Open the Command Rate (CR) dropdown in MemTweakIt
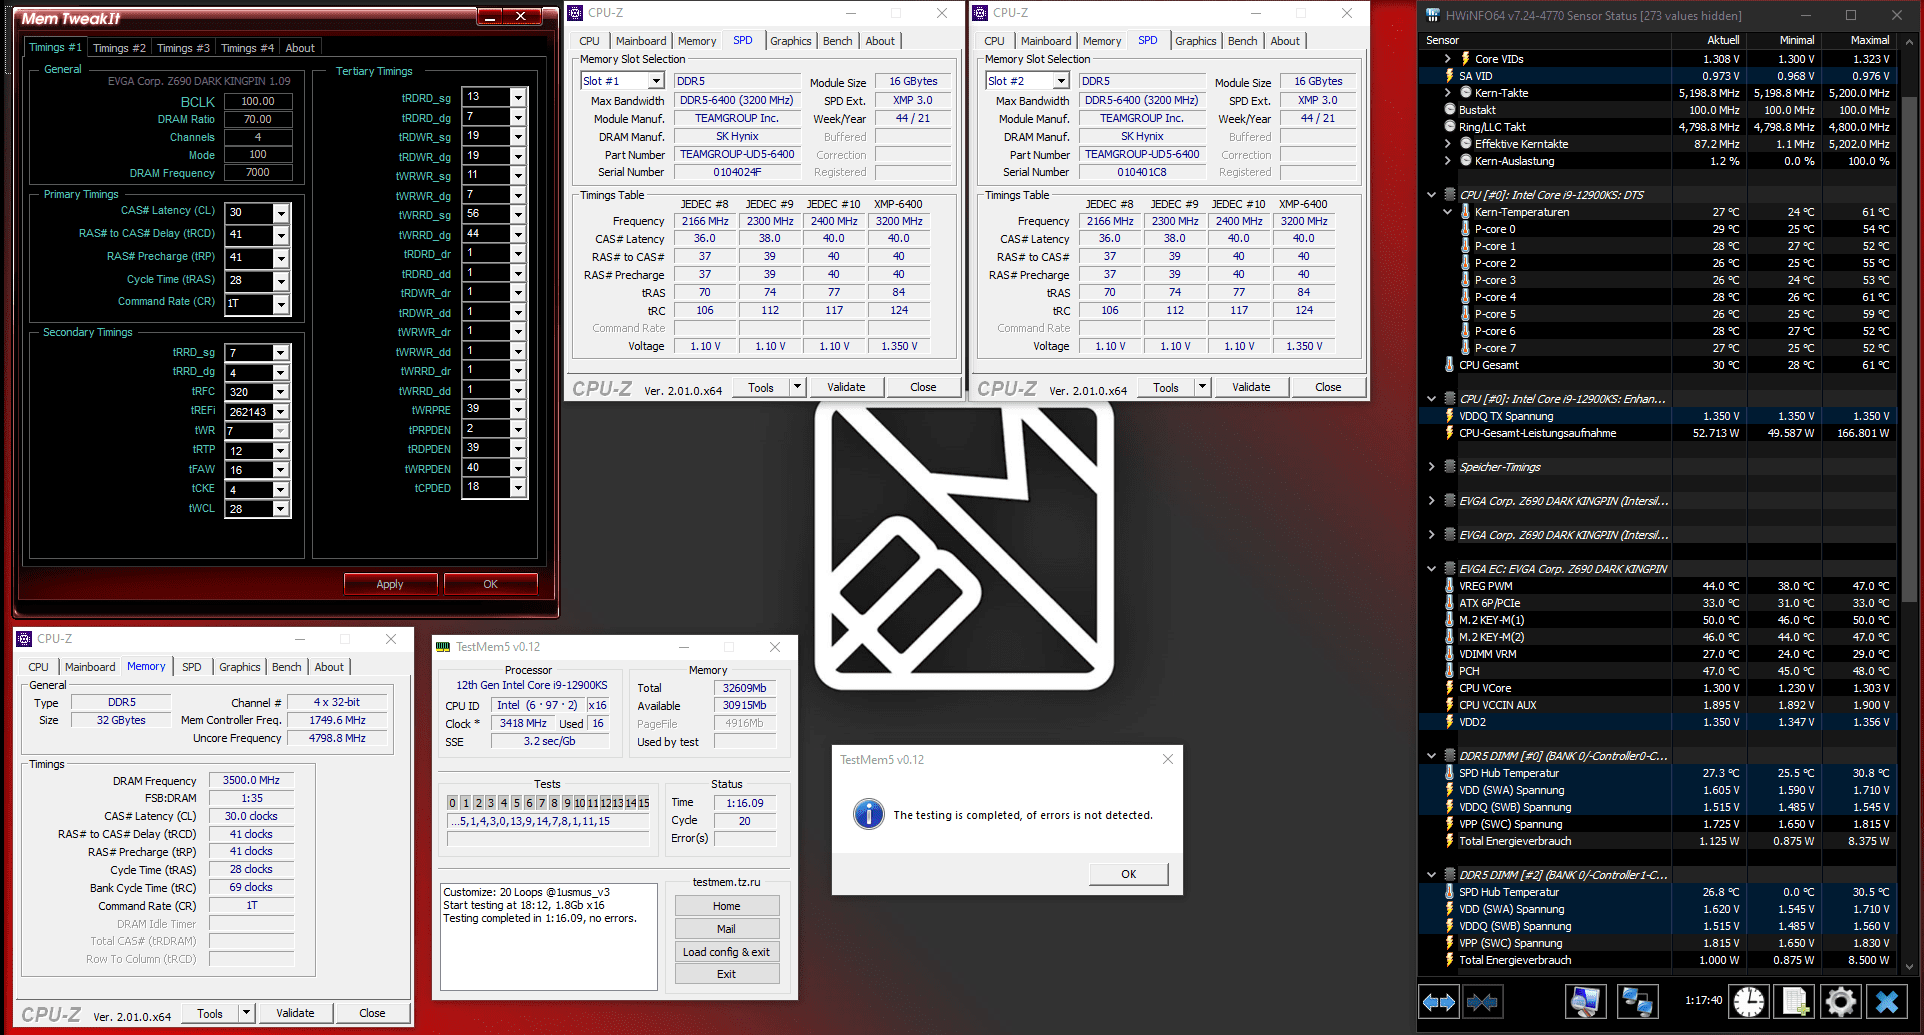1924x1035 pixels. [x=281, y=304]
